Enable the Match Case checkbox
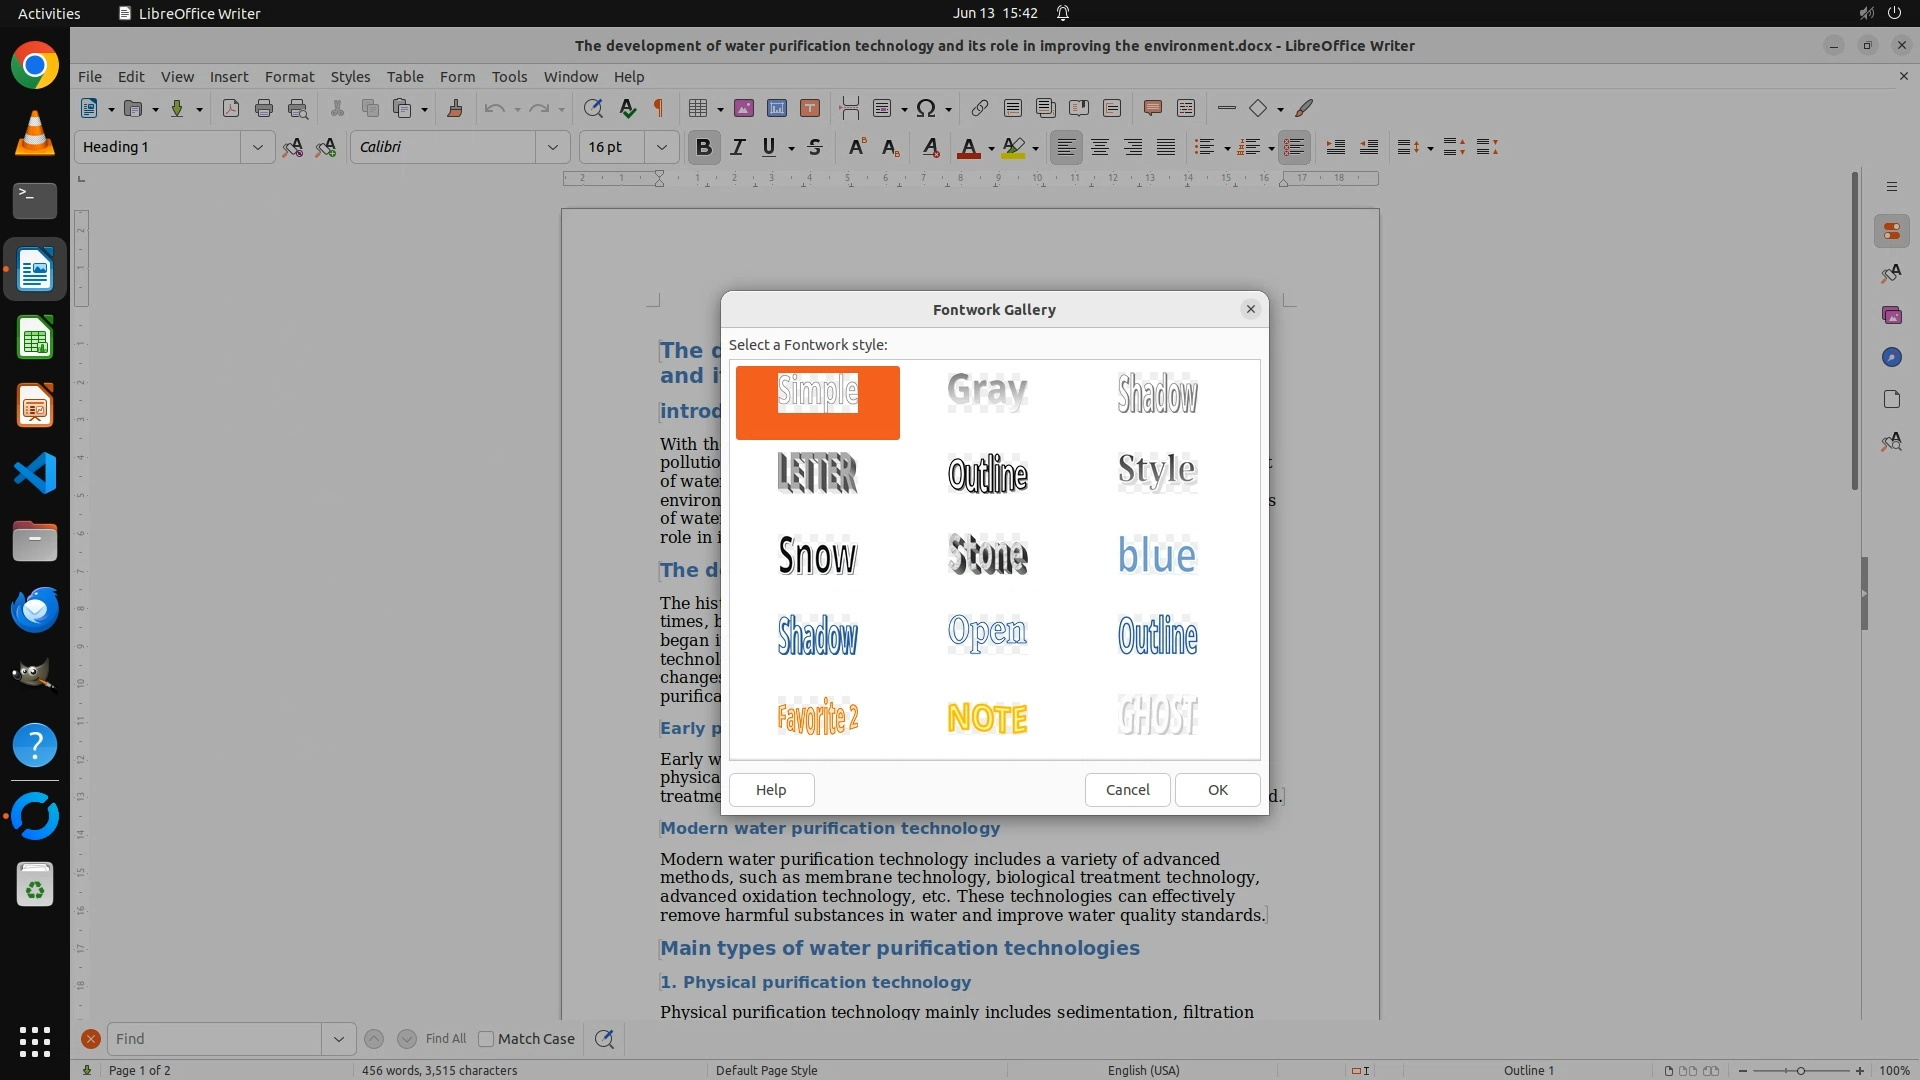This screenshot has height=1080, width=1920. (486, 1039)
